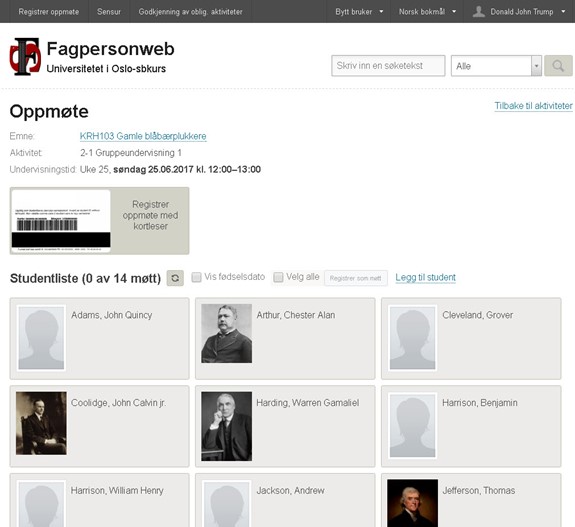This screenshot has height=527, width=575.
Task: Follow the Legg til student link
Action: coord(425,278)
